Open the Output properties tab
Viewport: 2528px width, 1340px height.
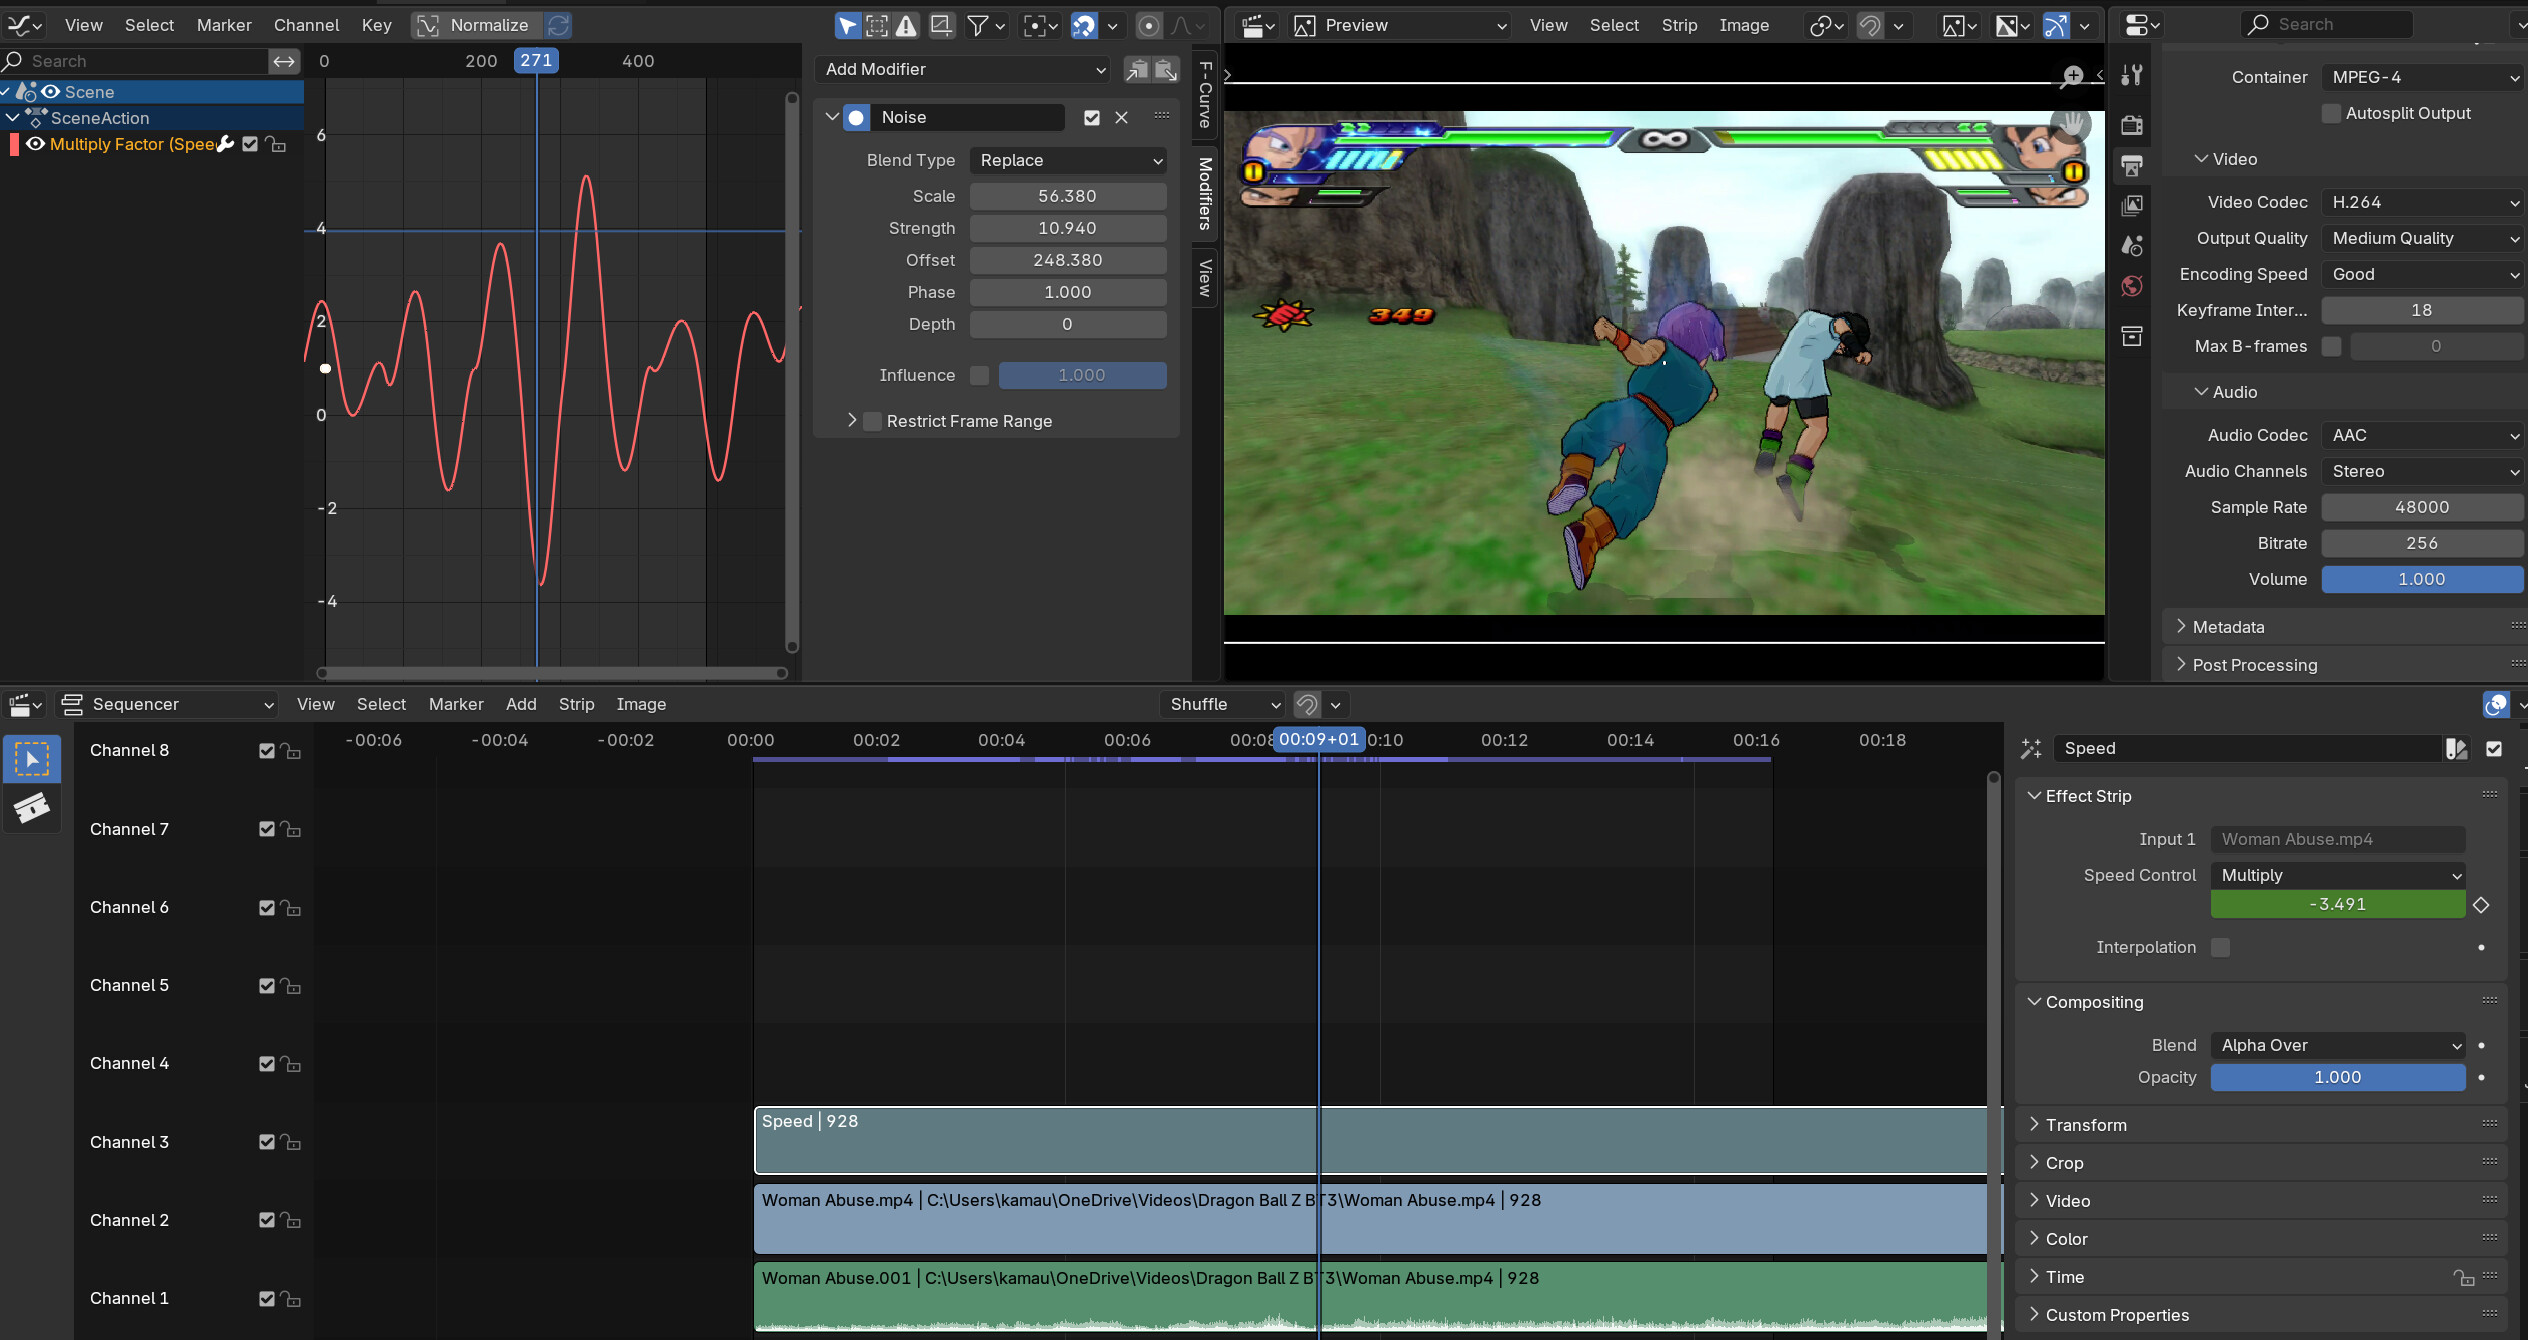[2132, 165]
